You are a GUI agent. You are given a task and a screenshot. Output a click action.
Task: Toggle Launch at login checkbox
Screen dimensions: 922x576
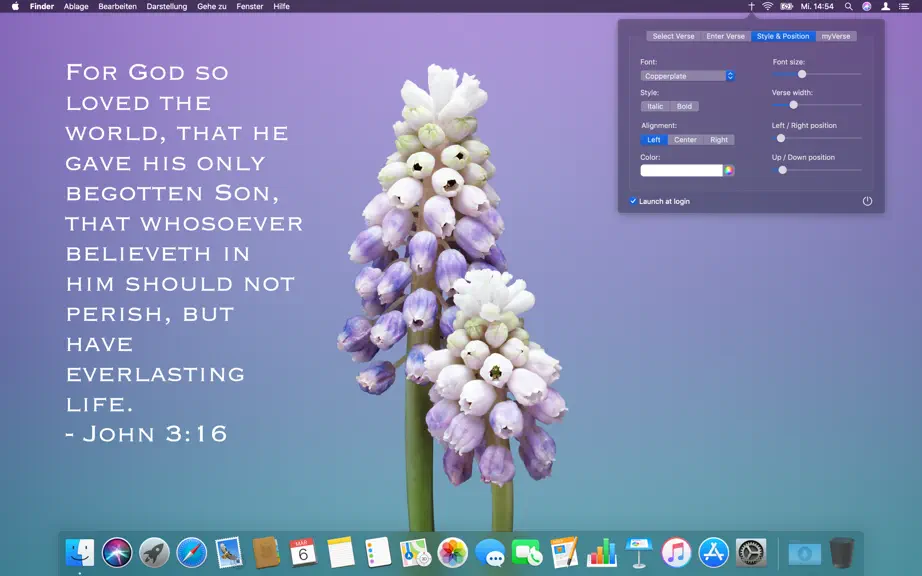click(633, 201)
